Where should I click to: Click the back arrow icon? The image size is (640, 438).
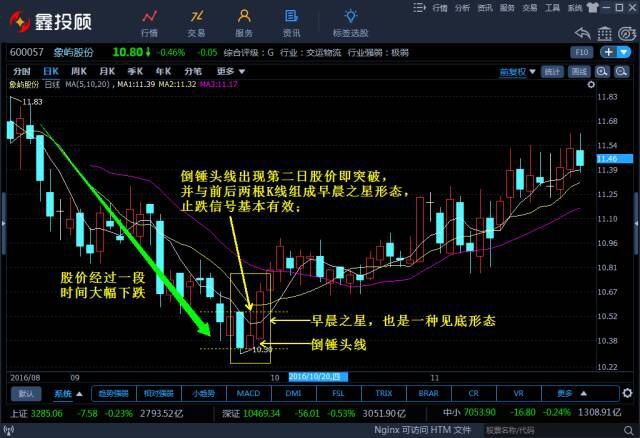pyautogui.click(x=582, y=33)
